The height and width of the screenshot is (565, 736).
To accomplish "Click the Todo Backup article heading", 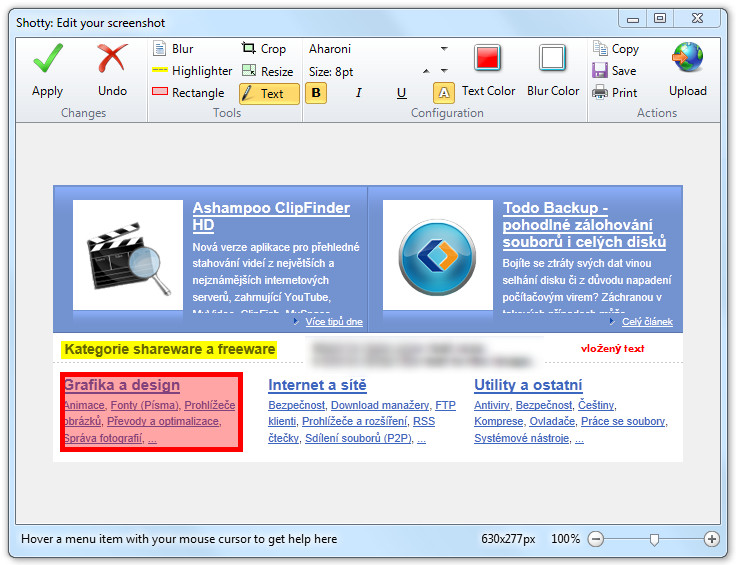I will click(x=584, y=224).
